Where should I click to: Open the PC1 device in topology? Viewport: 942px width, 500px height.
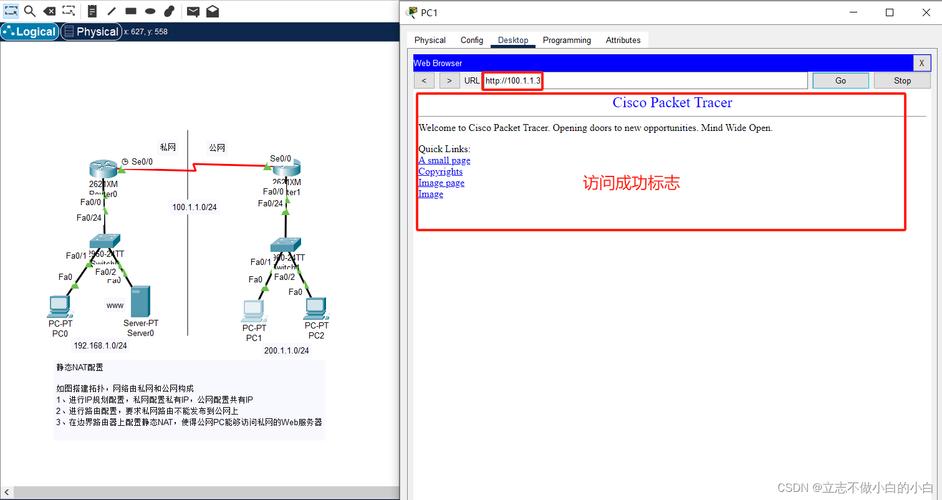[255, 311]
